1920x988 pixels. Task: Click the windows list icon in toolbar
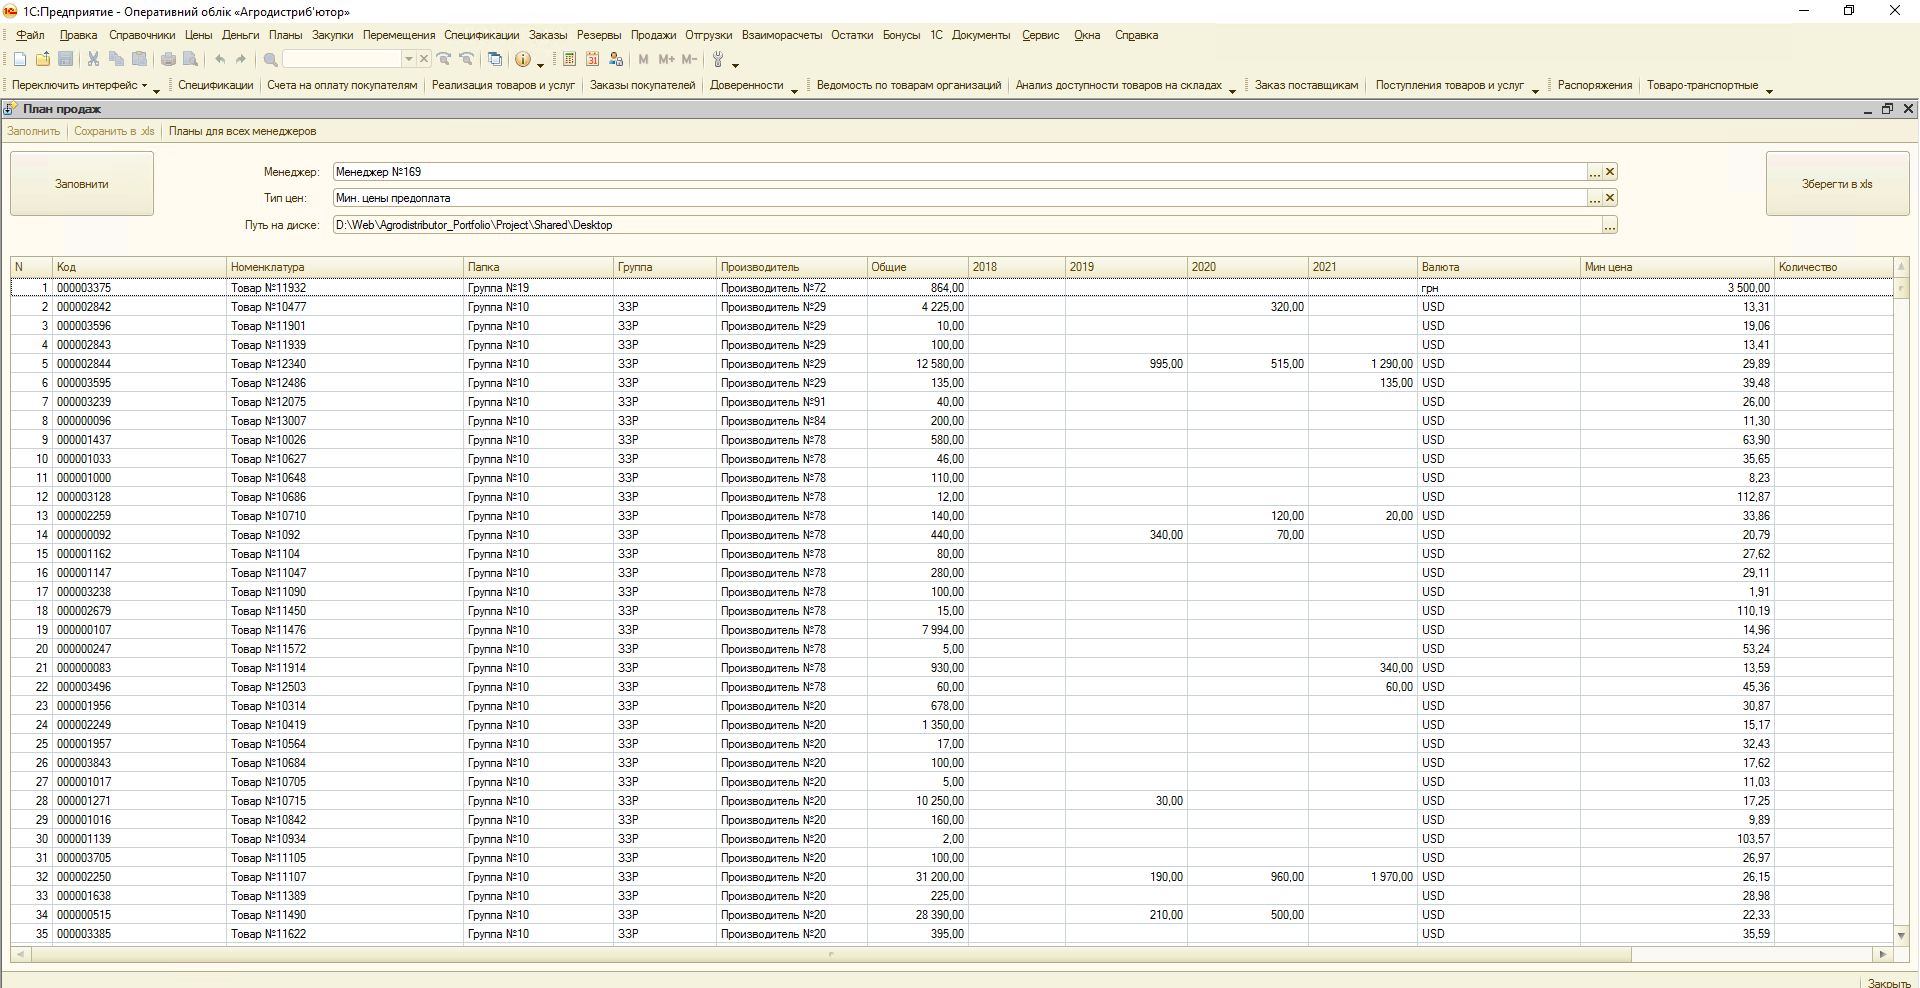click(495, 60)
